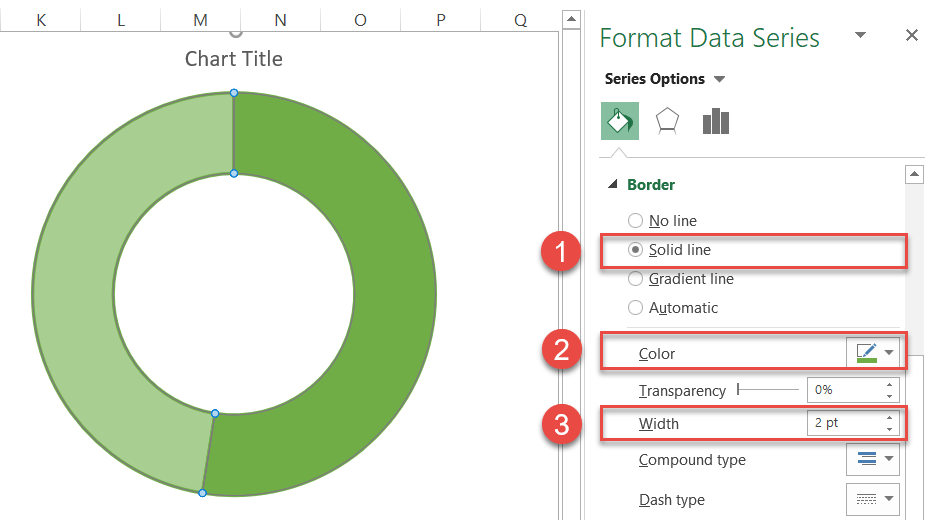This screenshot has width=927, height=520.
Task: Open the Compound type dropdown
Action: 873,459
